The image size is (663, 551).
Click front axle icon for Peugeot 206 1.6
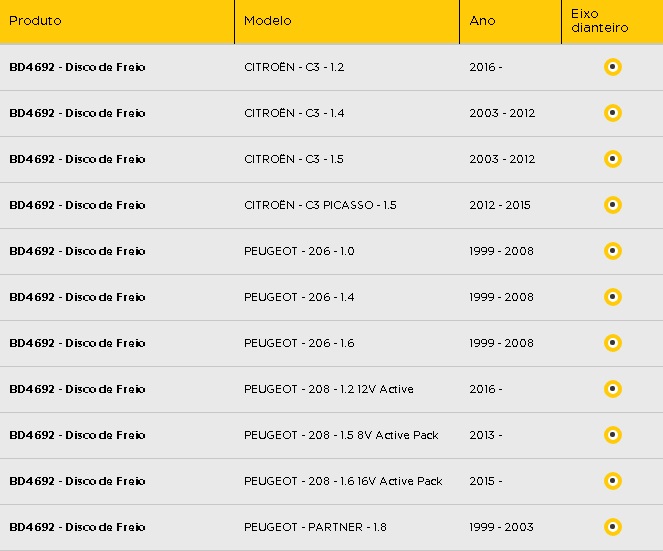click(x=613, y=343)
